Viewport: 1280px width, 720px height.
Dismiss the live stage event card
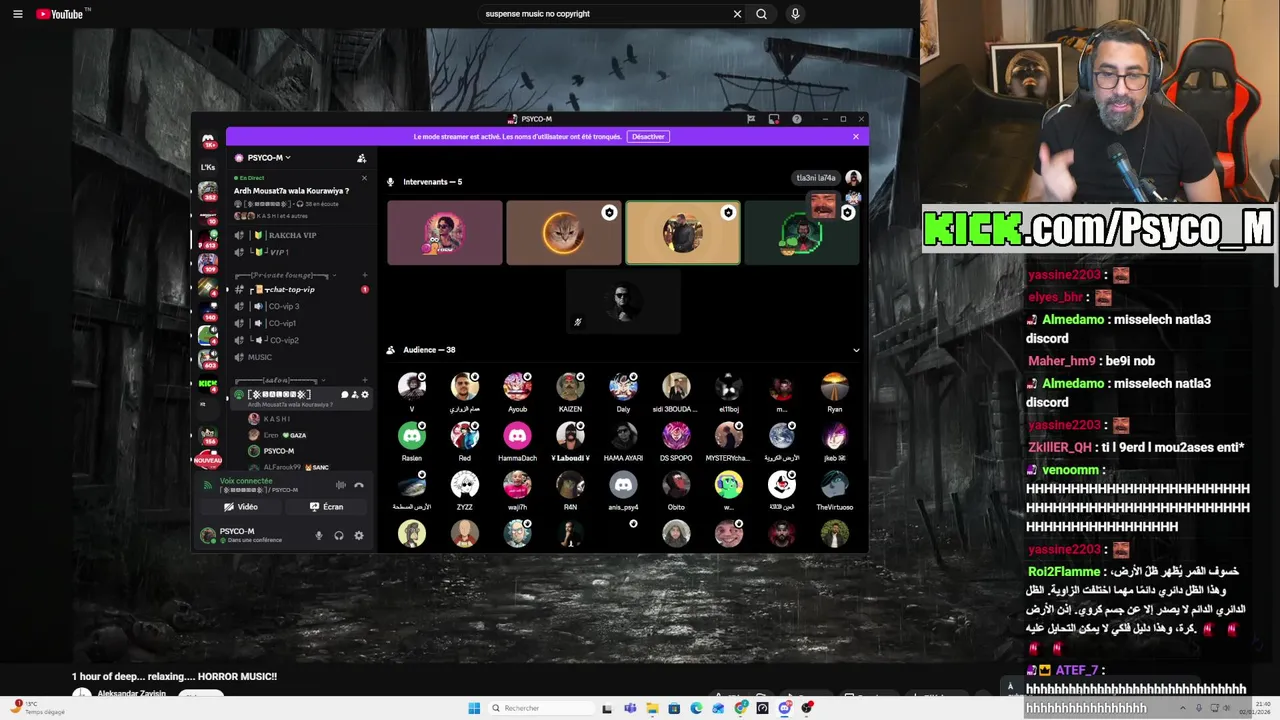tap(364, 178)
